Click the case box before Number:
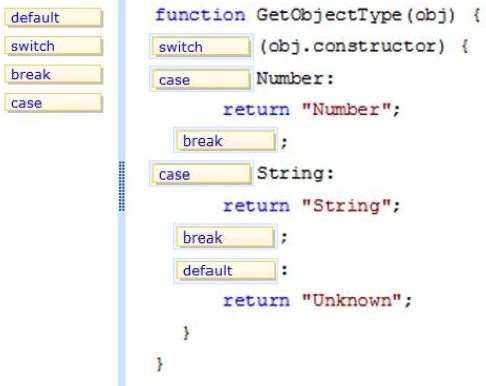This screenshot has width=486, height=386. coord(201,80)
